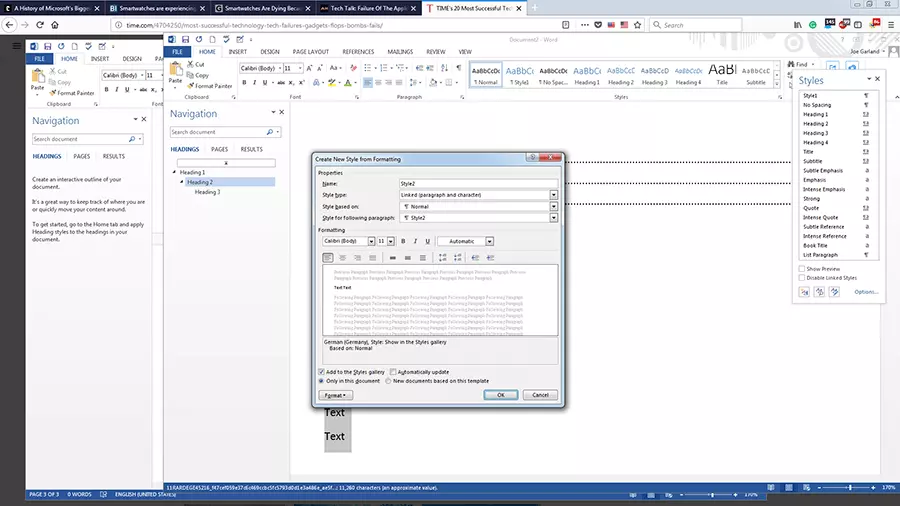Open the Format dropdown button
900x506 pixels.
(336, 395)
